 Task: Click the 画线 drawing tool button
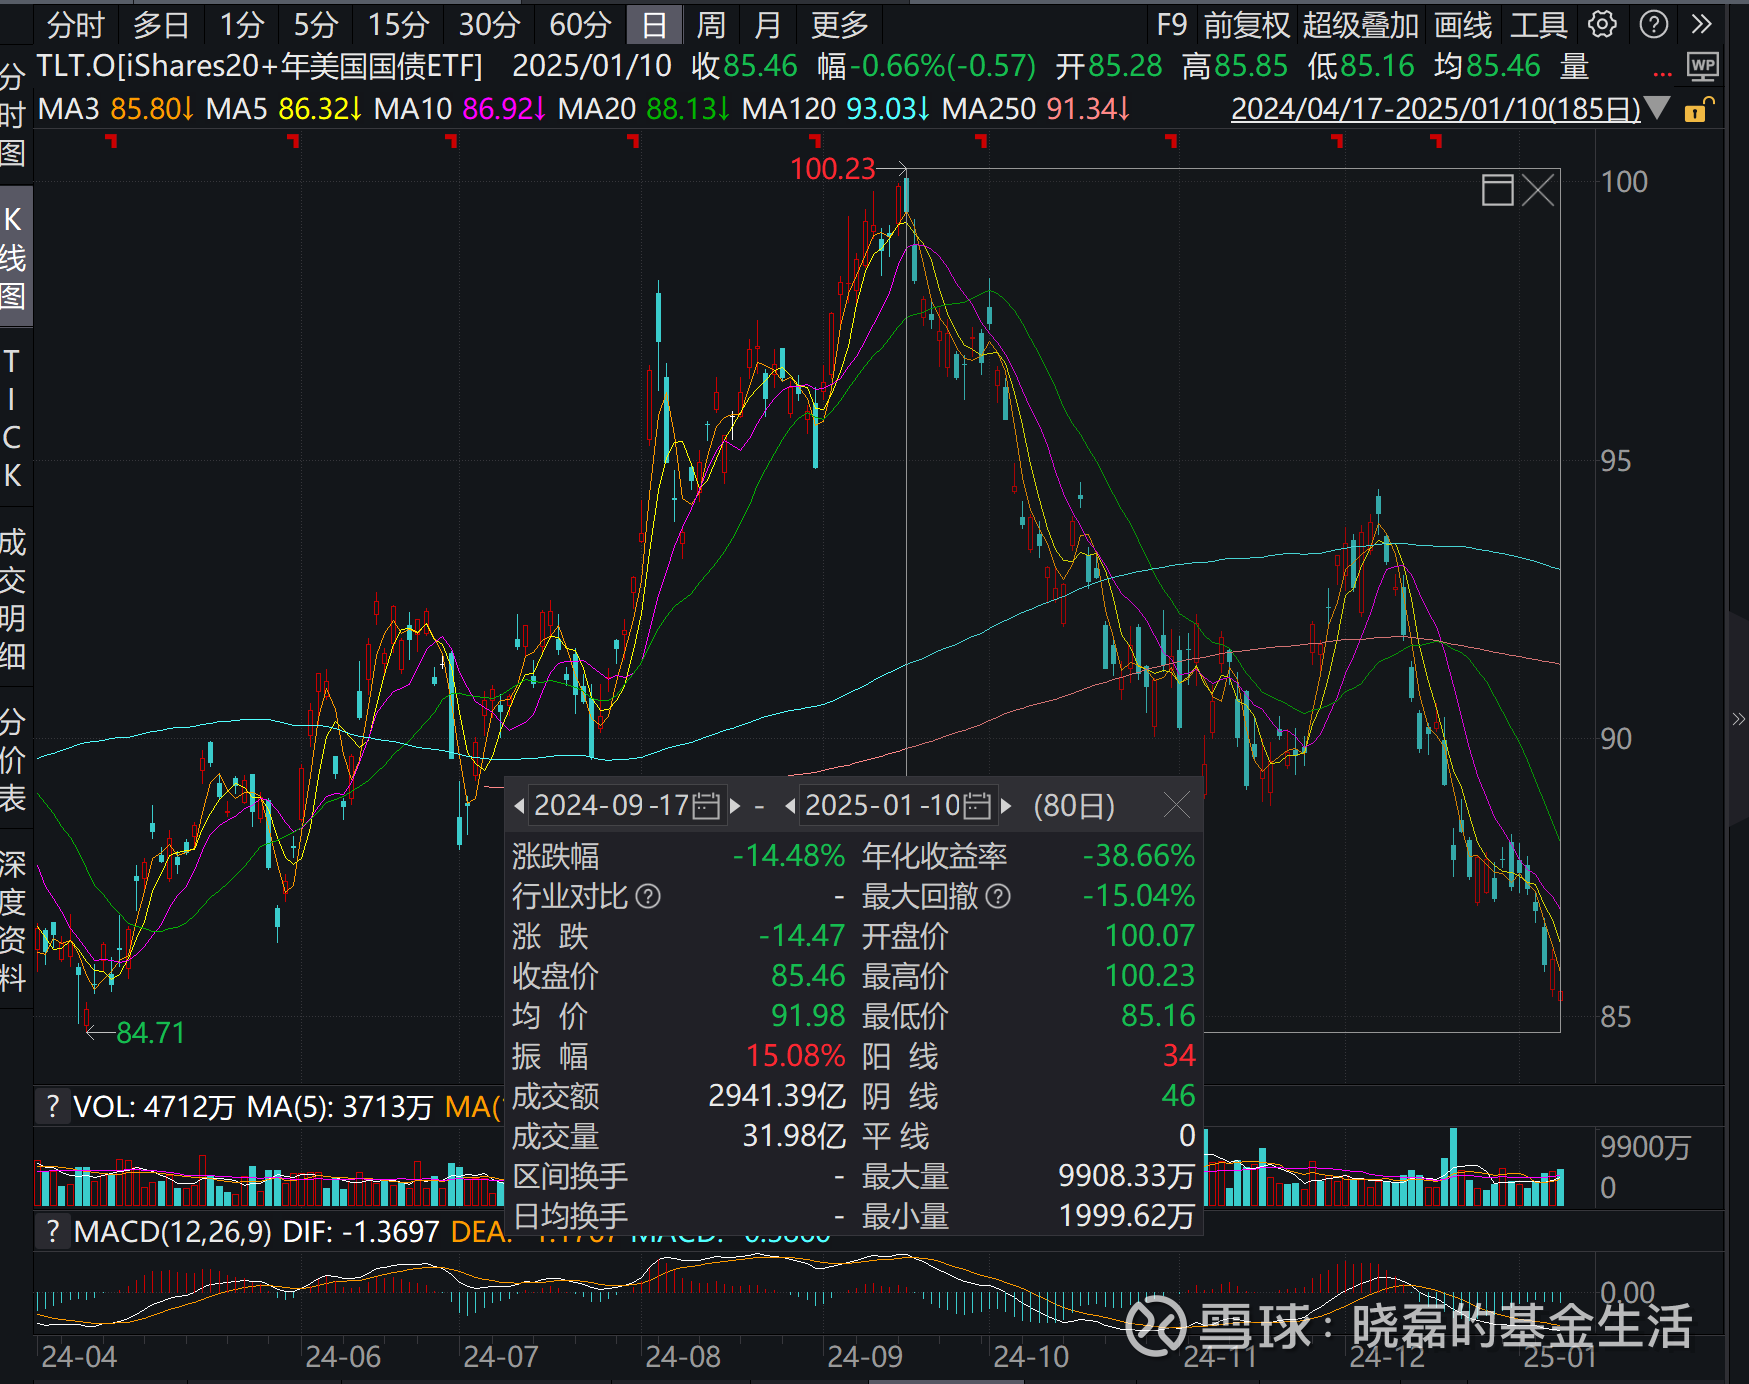click(x=1462, y=25)
